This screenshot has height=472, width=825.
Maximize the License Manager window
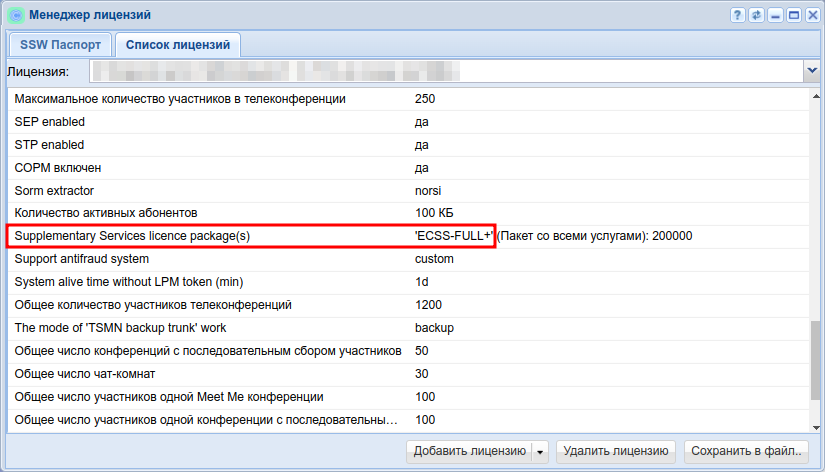pyautogui.click(x=792, y=15)
